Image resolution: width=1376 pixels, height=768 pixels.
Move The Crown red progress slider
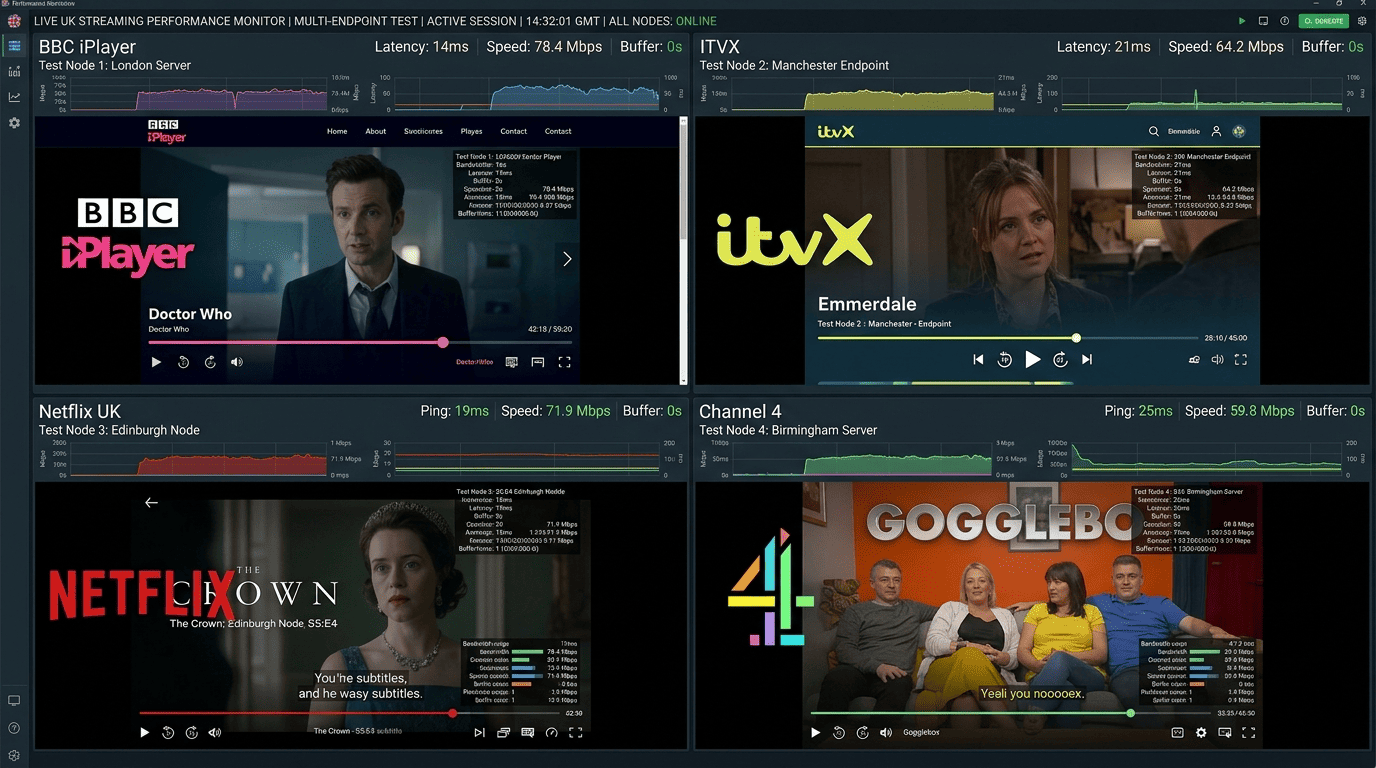click(x=453, y=713)
